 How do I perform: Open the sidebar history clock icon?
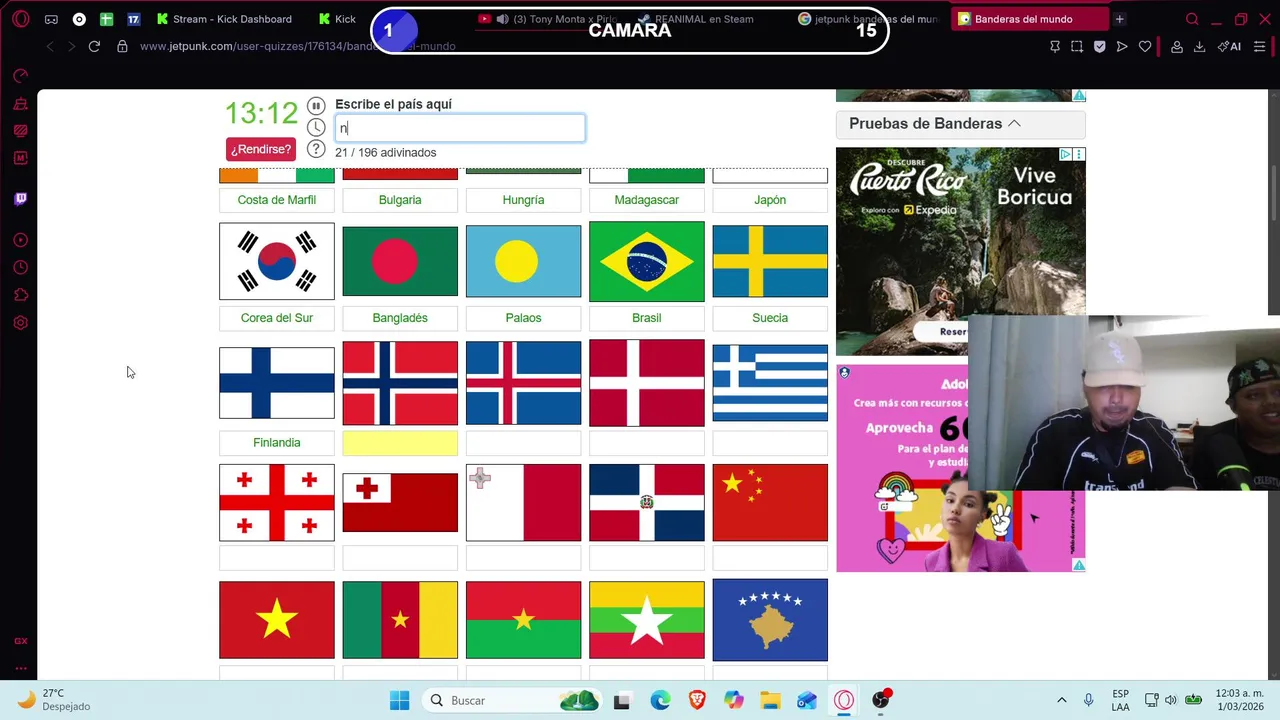click(21, 268)
